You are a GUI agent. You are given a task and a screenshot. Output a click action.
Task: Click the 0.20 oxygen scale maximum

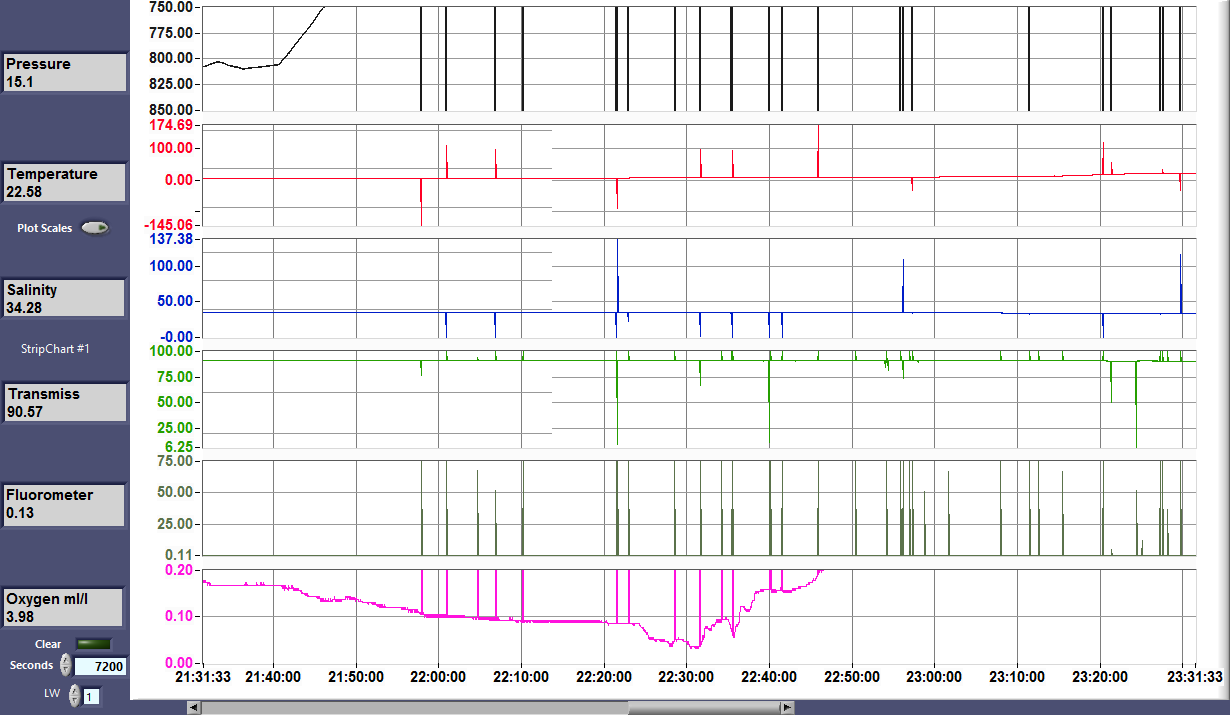(x=179, y=570)
